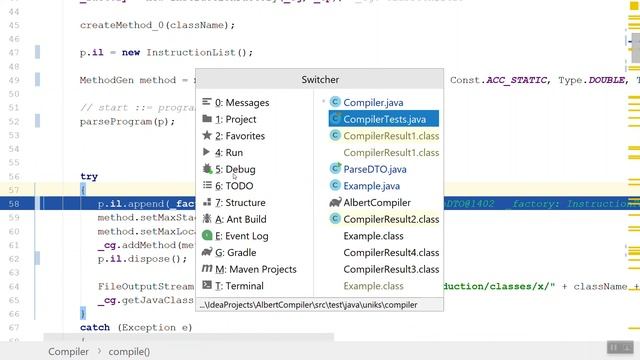Click the Ant Build ant icon
640x360 pixels.
tap(207, 219)
